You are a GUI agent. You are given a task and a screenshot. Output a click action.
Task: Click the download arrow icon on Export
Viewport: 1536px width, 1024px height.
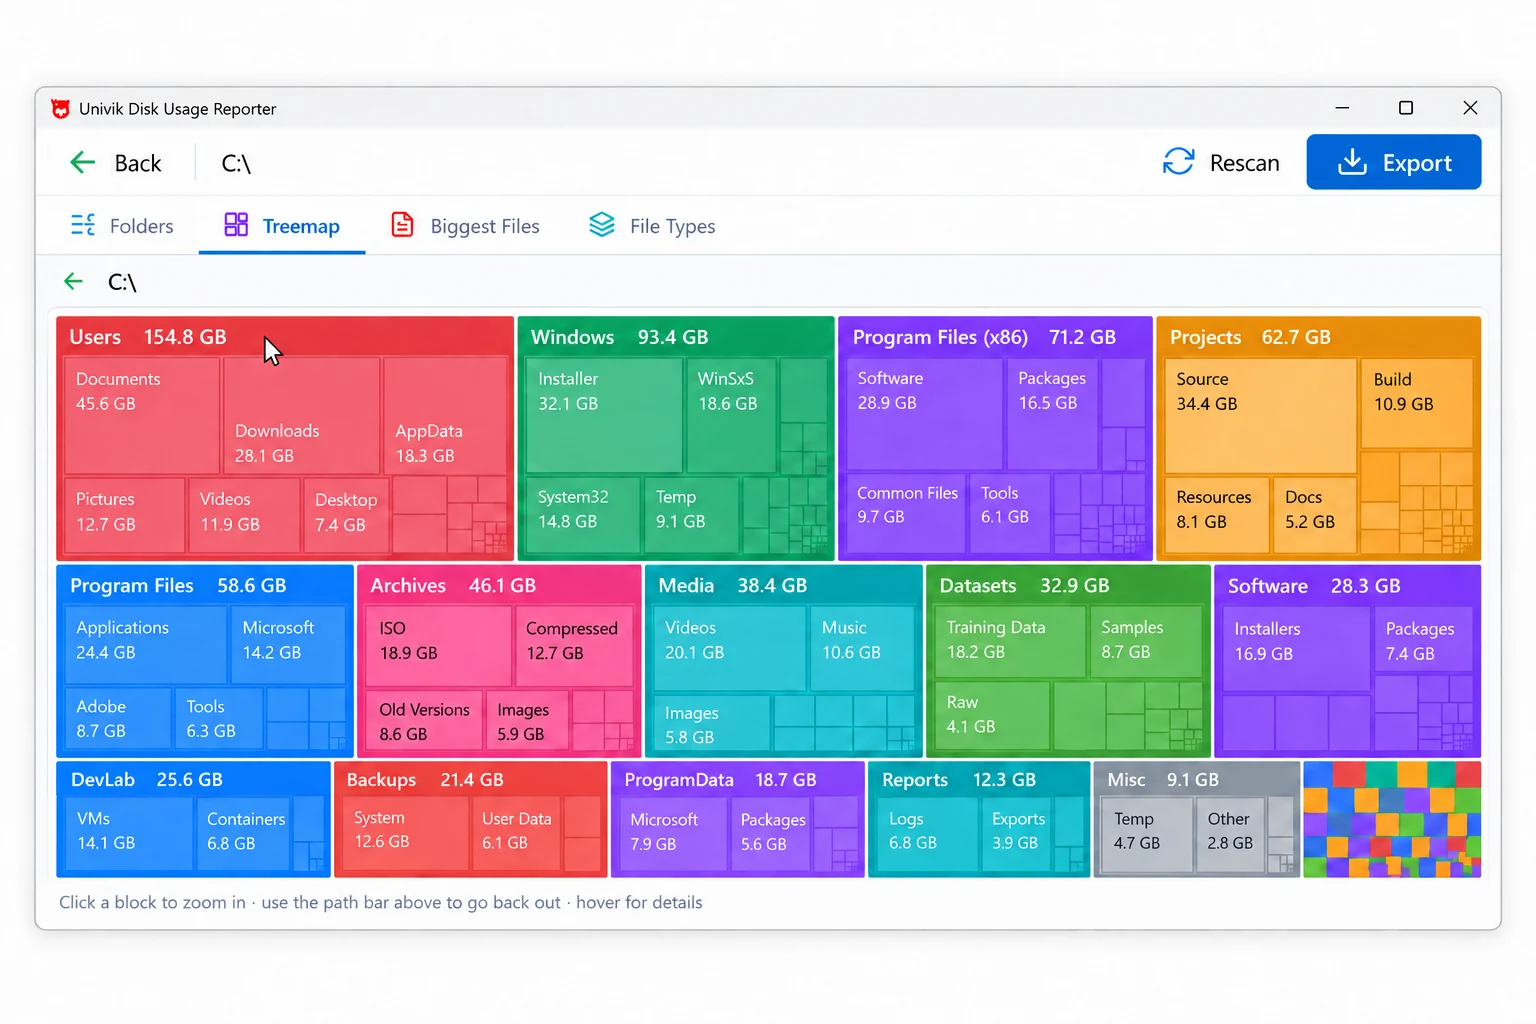tap(1352, 162)
